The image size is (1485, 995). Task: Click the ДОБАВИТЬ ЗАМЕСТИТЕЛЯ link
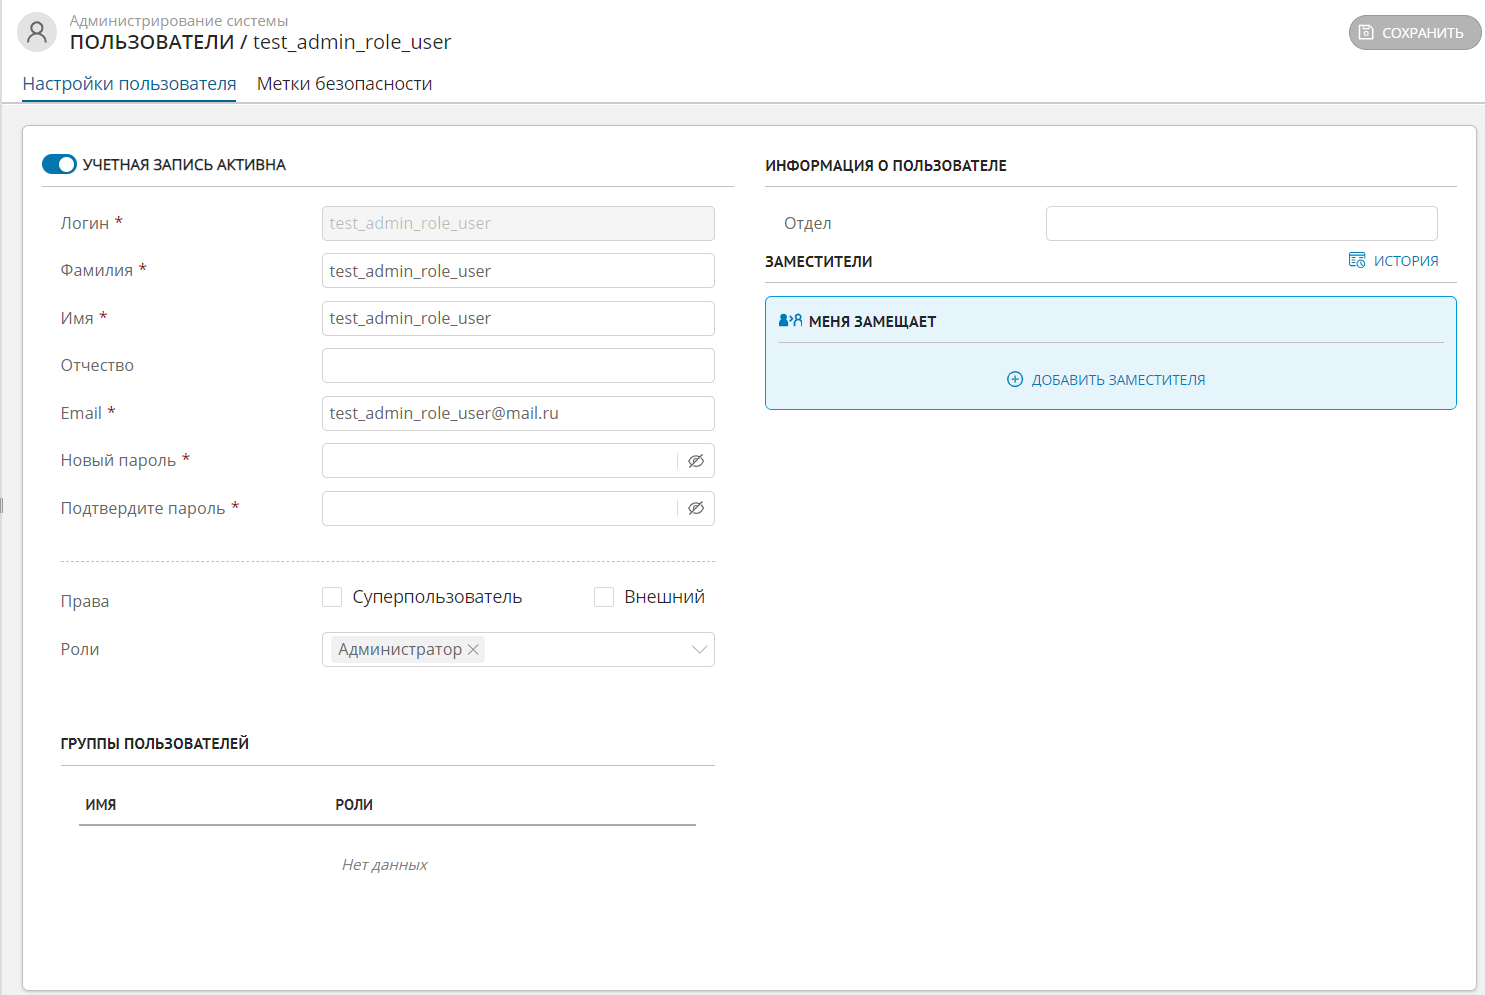1118,380
